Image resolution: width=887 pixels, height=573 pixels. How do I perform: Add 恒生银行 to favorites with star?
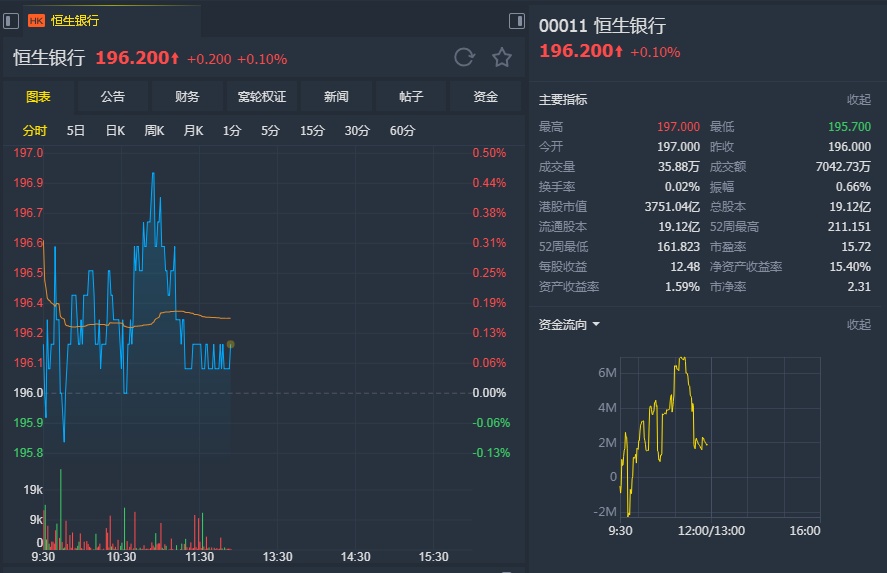click(x=502, y=57)
